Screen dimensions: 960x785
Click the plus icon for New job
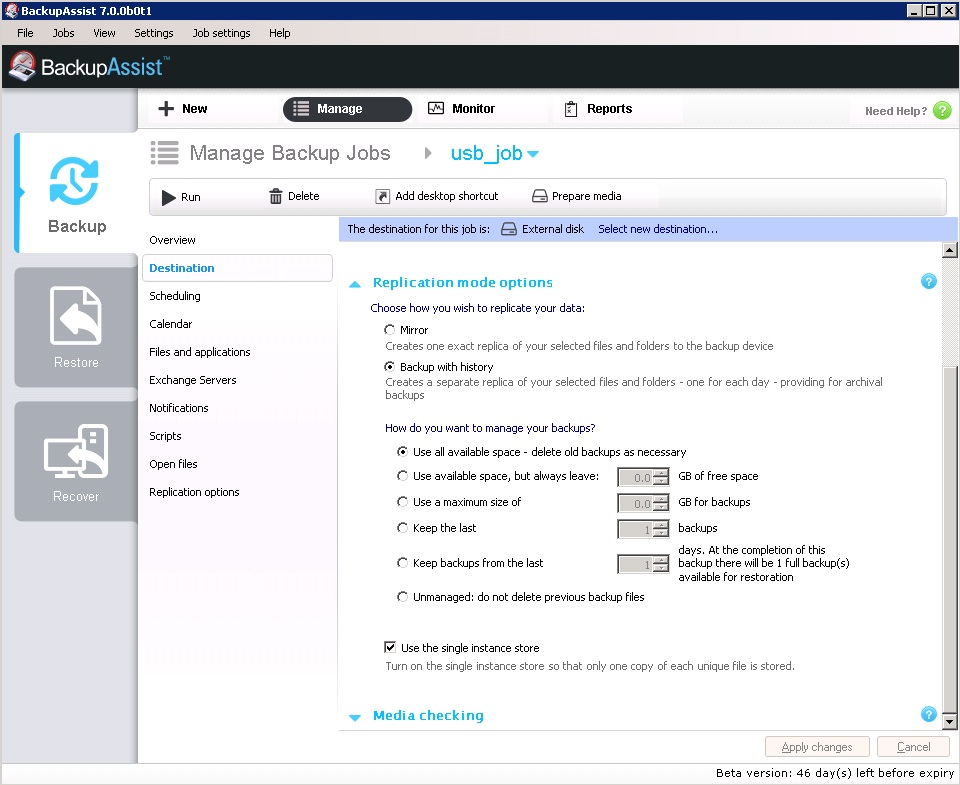click(x=166, y=108)
